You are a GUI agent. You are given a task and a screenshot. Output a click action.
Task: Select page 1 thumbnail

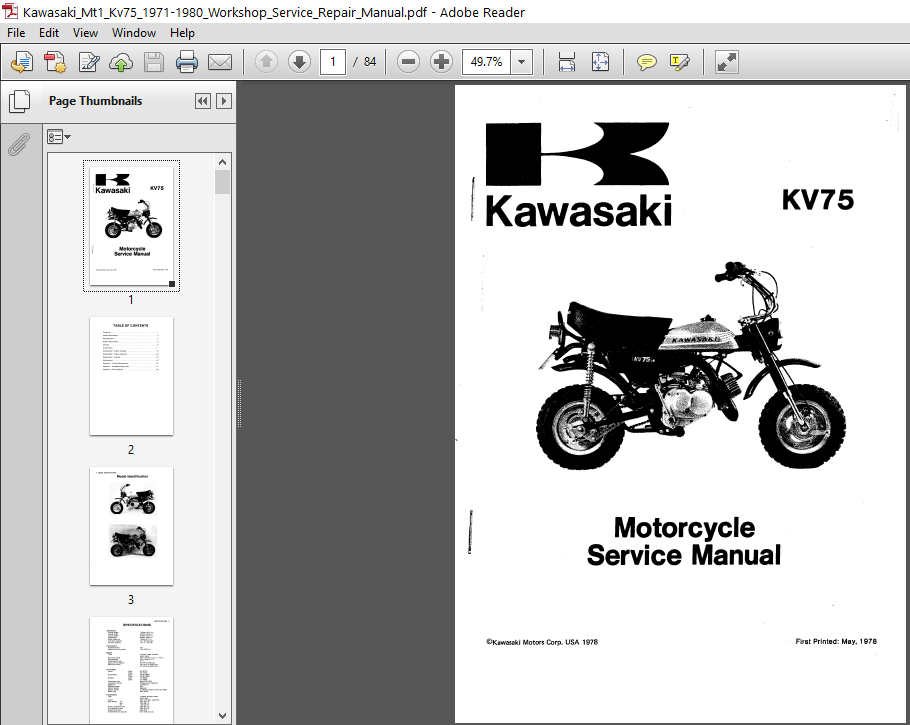tap(131, 226)
